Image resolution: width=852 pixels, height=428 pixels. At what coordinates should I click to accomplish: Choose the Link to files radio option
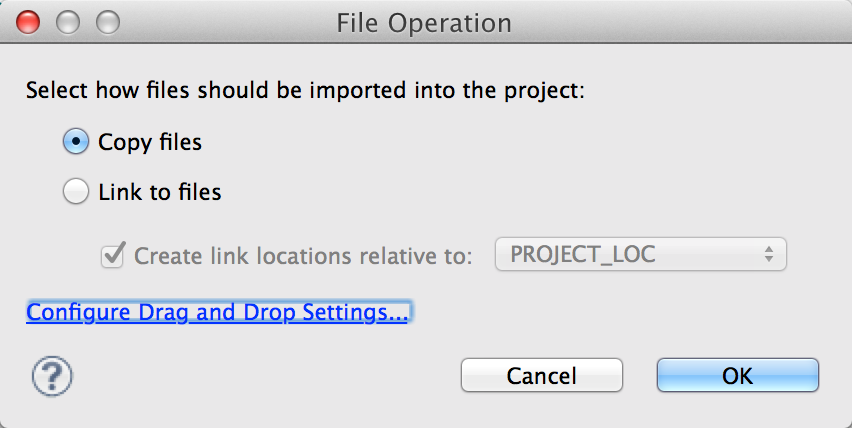point(76,192)
